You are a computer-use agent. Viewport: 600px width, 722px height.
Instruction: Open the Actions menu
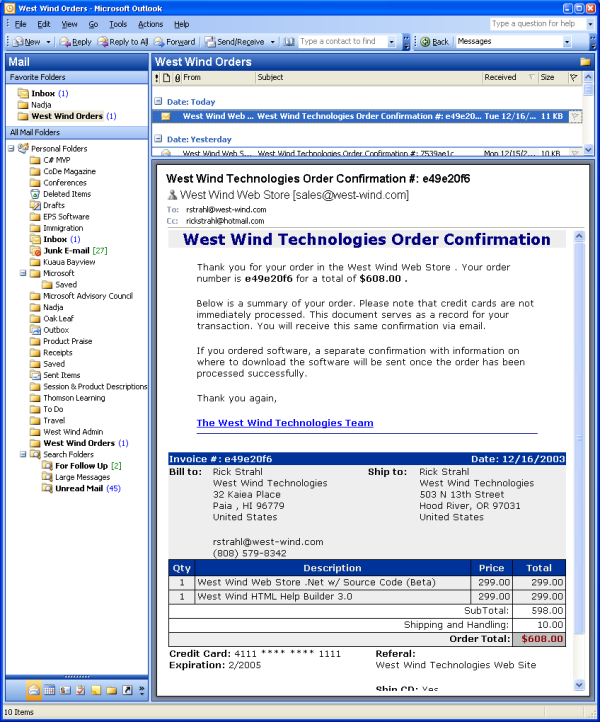pyautogui.click(x=150, y=23)
